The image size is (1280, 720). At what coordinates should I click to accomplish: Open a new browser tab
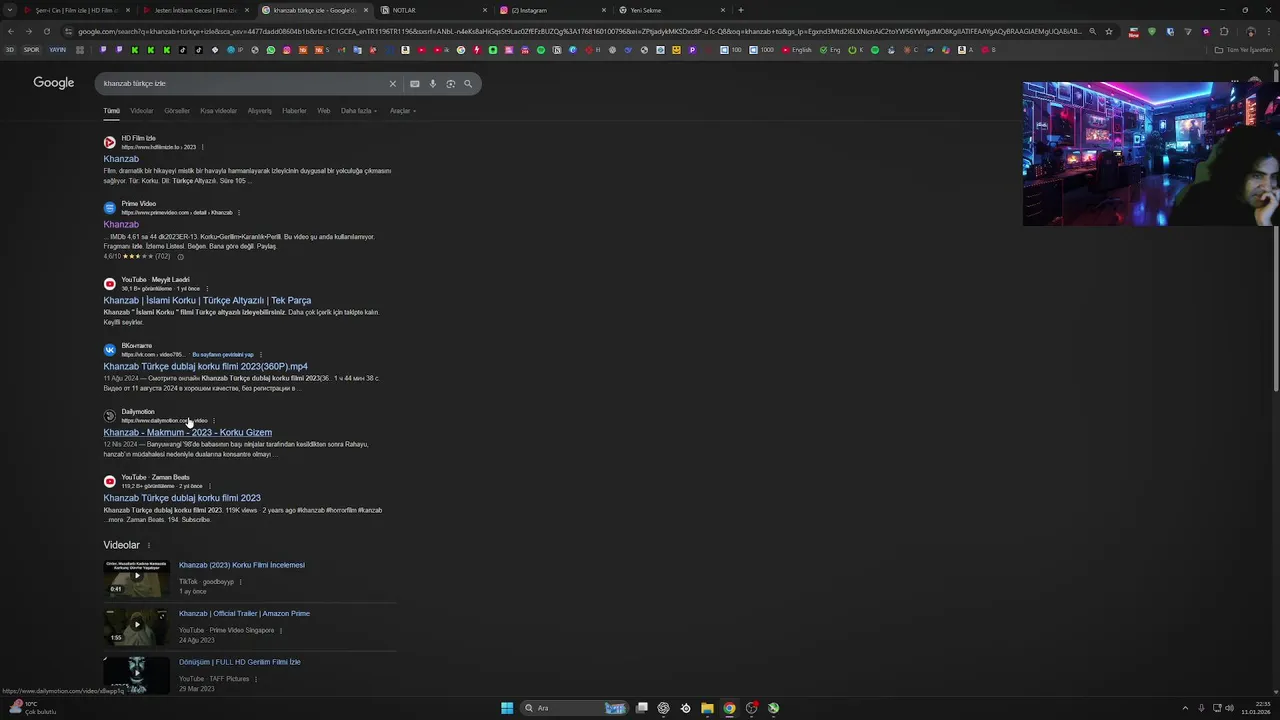740,10
